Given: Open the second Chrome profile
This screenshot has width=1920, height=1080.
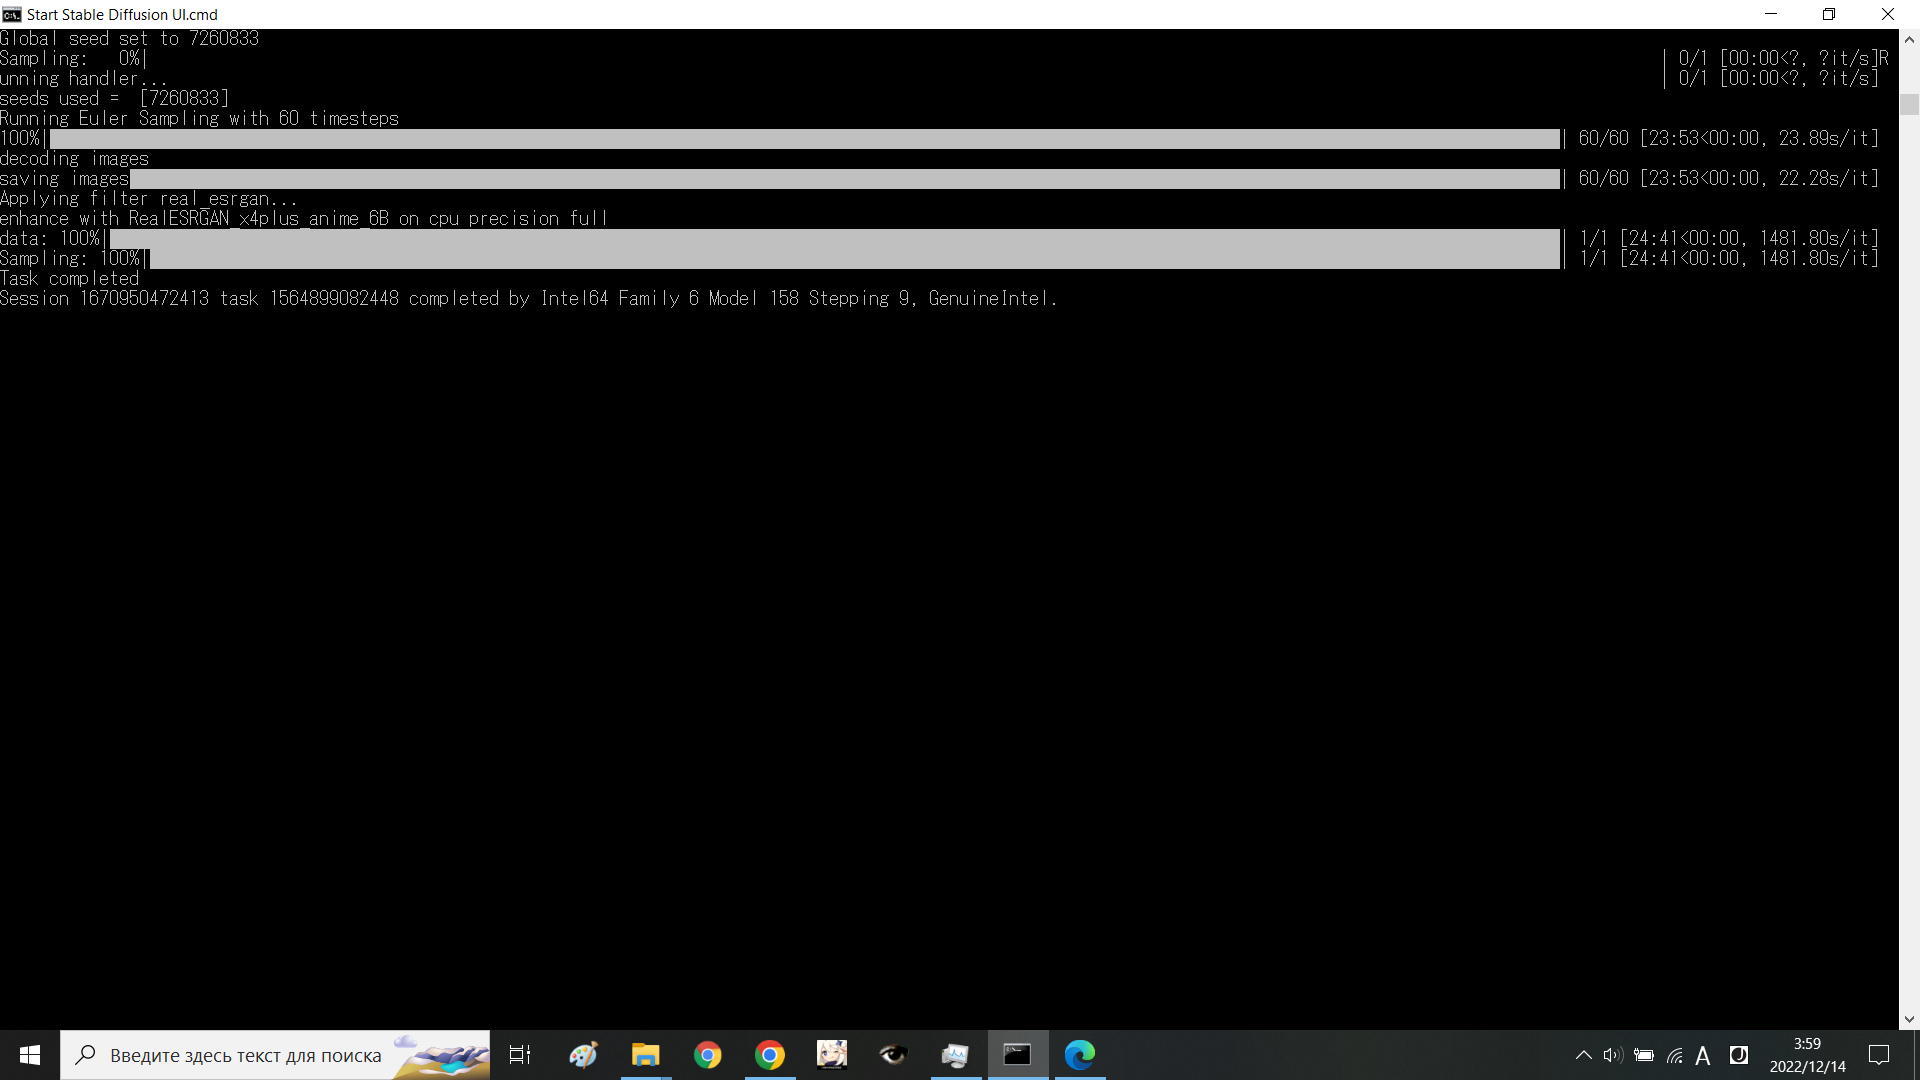Looking at the screenshot, I should pyautogui.click(x=769, y=1055).
